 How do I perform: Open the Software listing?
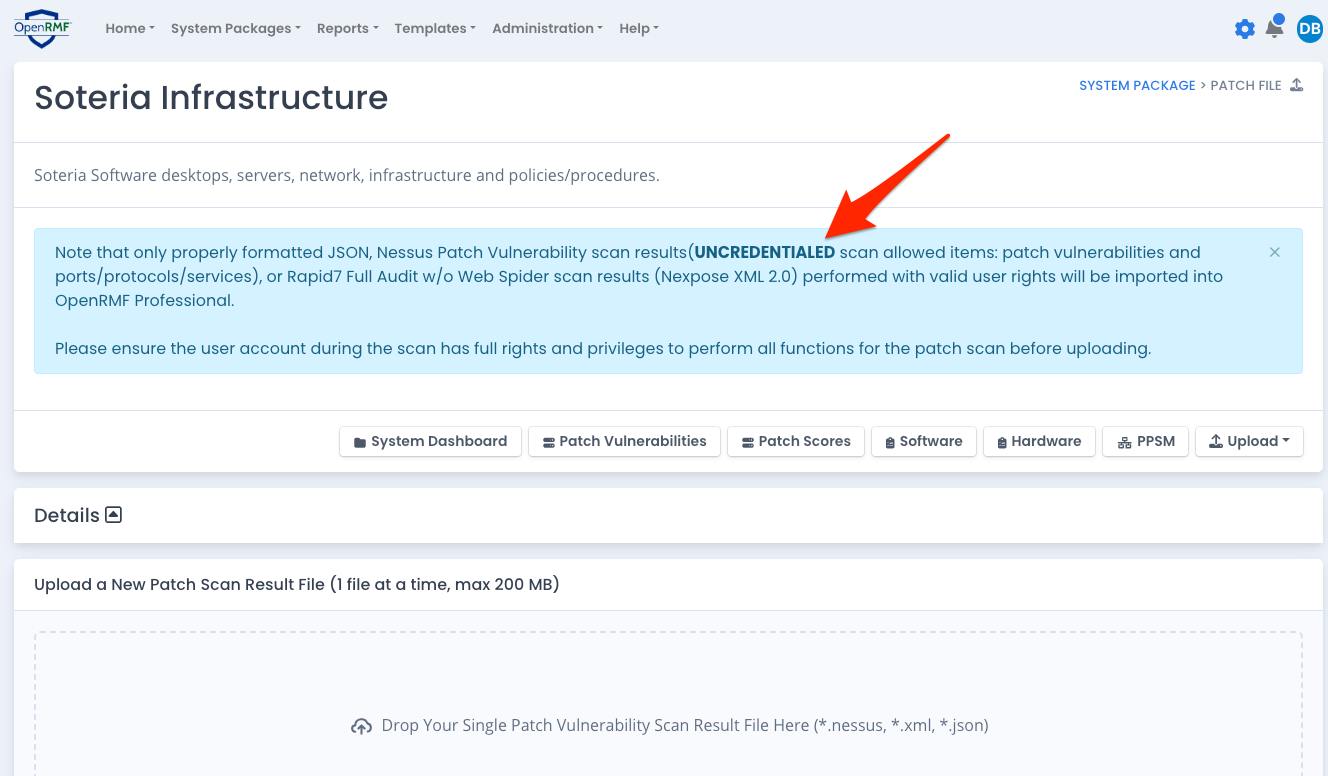(x=924, y=441)
